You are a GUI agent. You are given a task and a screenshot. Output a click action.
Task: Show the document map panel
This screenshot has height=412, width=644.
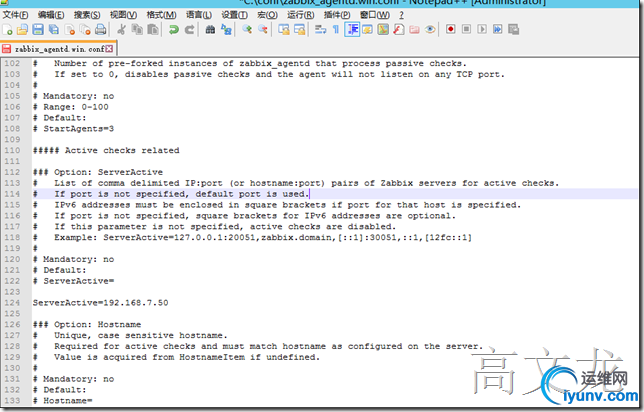pos(383,30)
